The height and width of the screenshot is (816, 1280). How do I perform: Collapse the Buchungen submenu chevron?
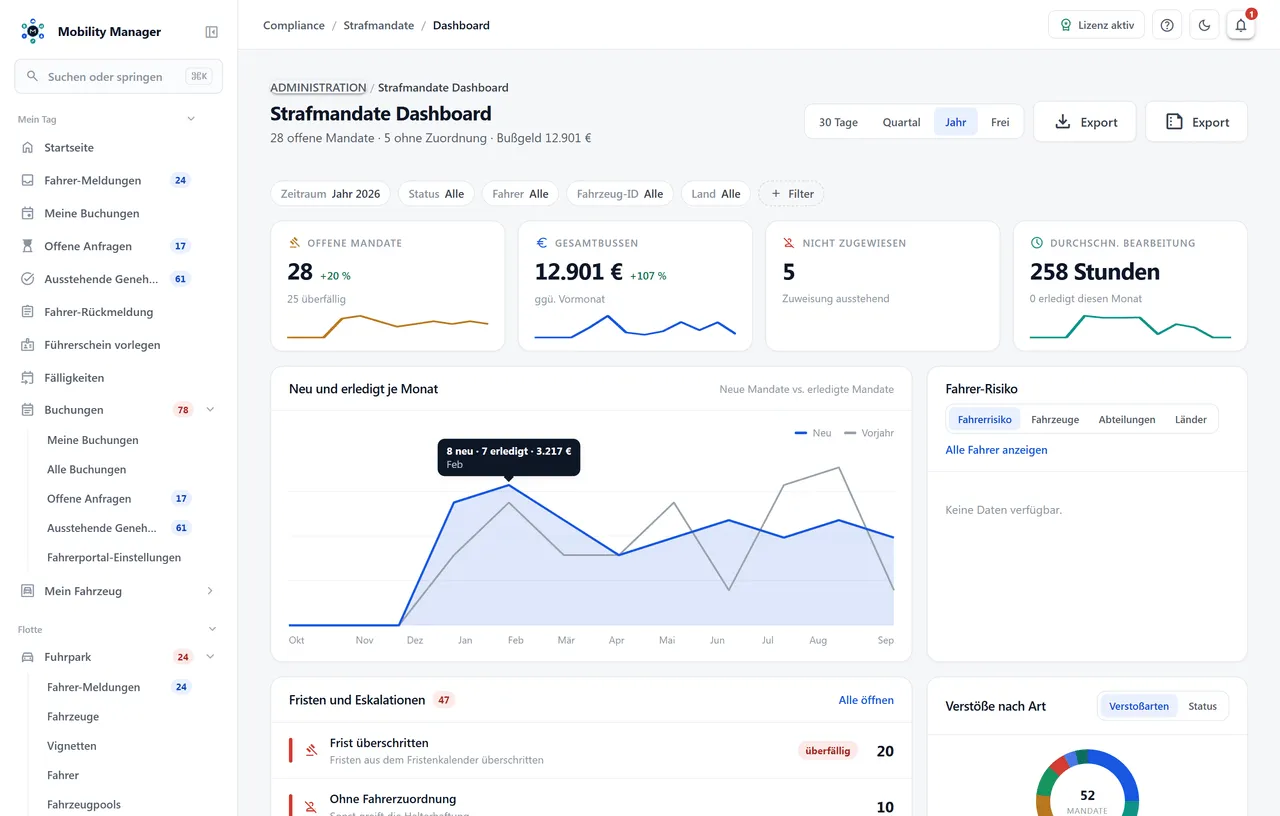[x=210, y=410]
